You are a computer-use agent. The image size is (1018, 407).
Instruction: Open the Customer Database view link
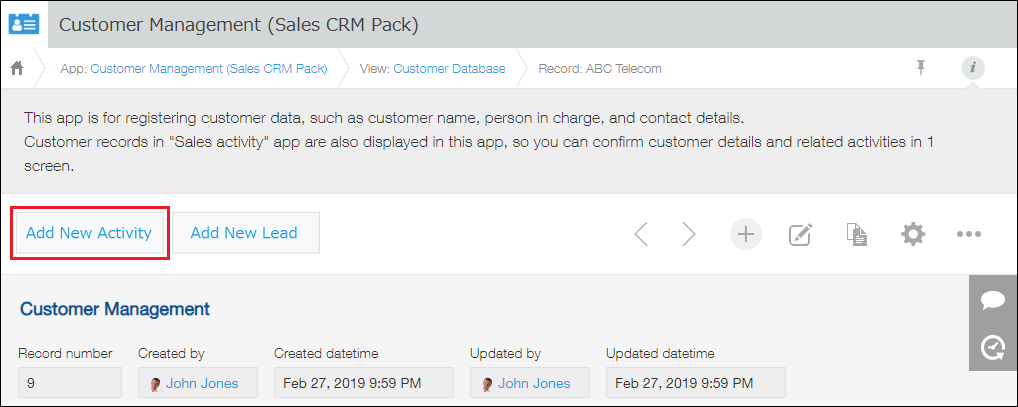pos(449,69)
